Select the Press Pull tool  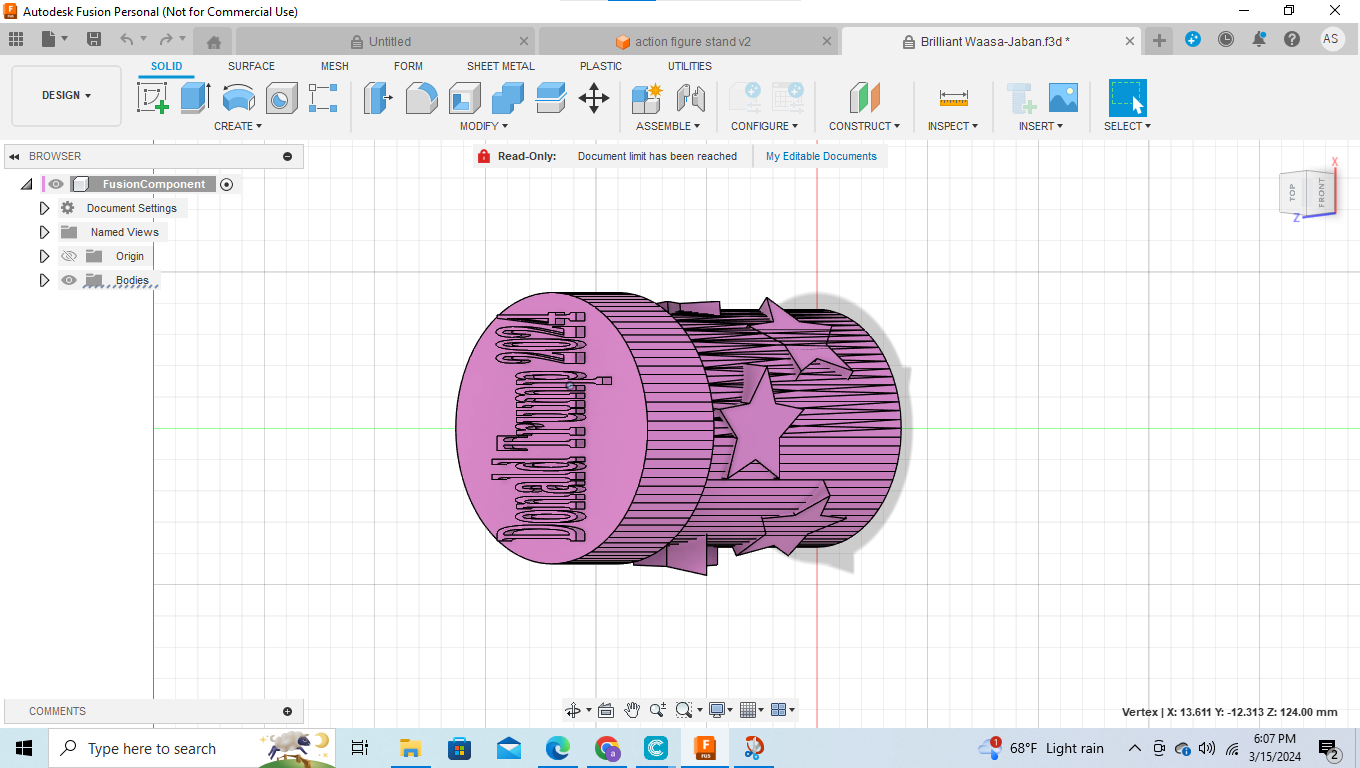(378, 97)
